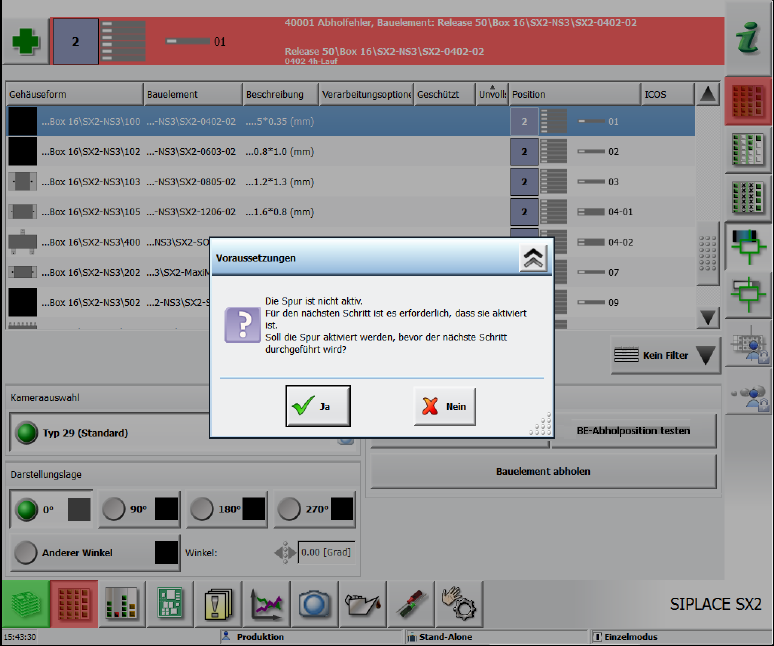774x646 pixels.
Task: Collapse the Voraussetzungen dialog with chevrons
Action: pos(533,258)
